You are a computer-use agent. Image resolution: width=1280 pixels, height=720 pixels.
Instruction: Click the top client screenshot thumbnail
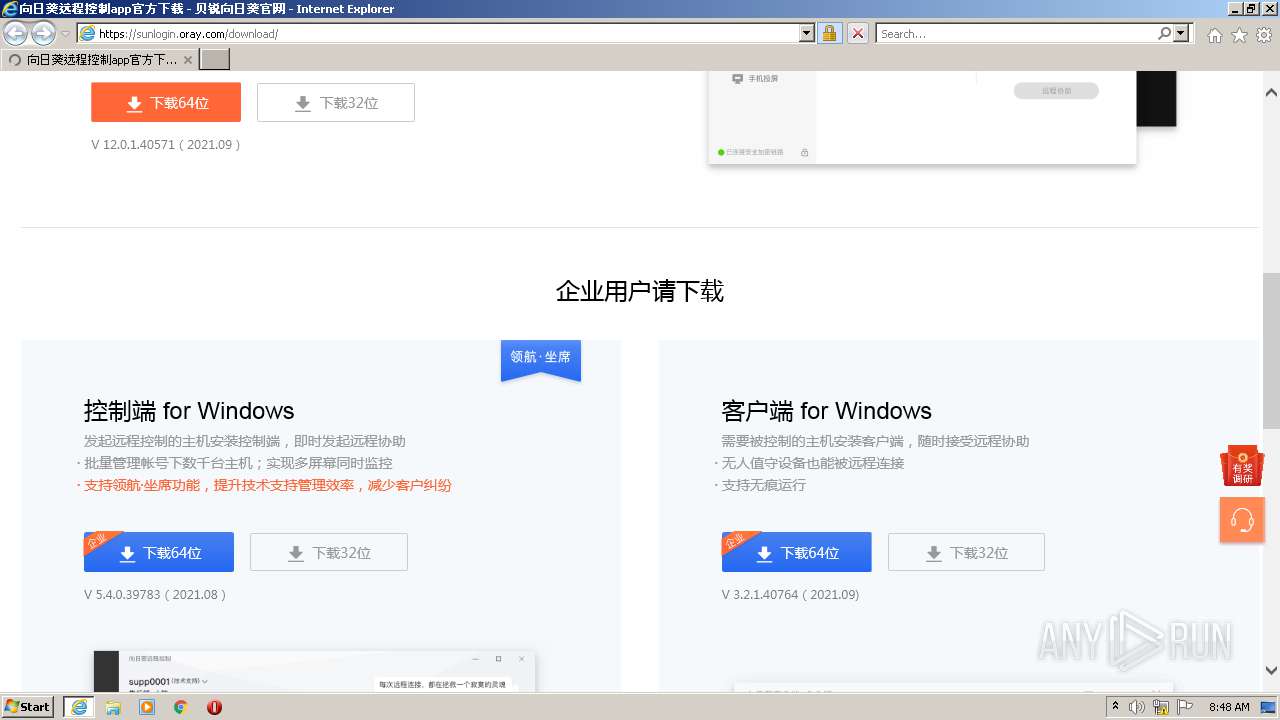point(942,118)
